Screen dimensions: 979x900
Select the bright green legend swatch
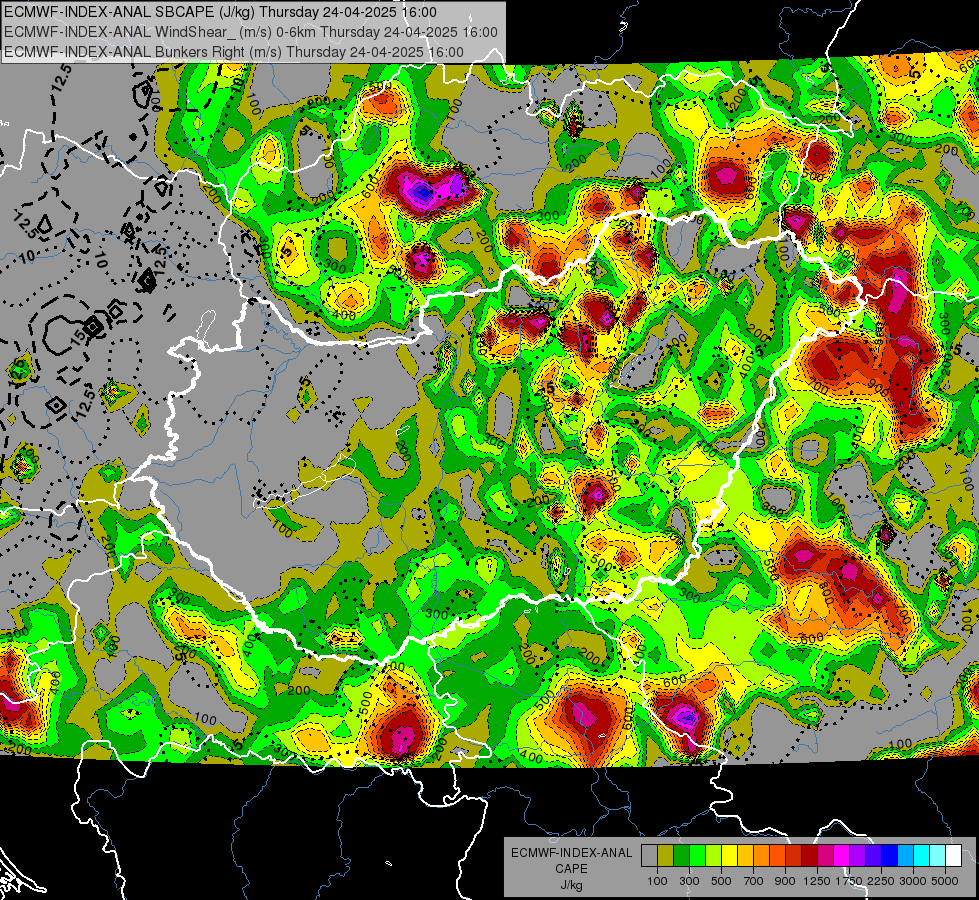(697, 856)
